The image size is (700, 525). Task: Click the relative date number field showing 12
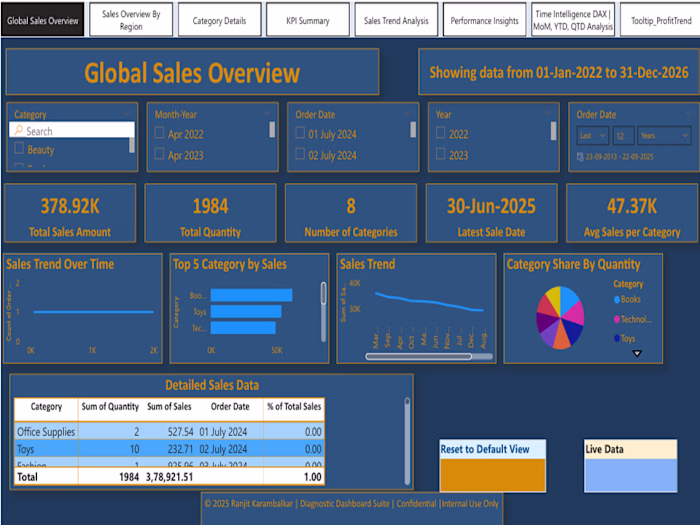click(623, 136)
